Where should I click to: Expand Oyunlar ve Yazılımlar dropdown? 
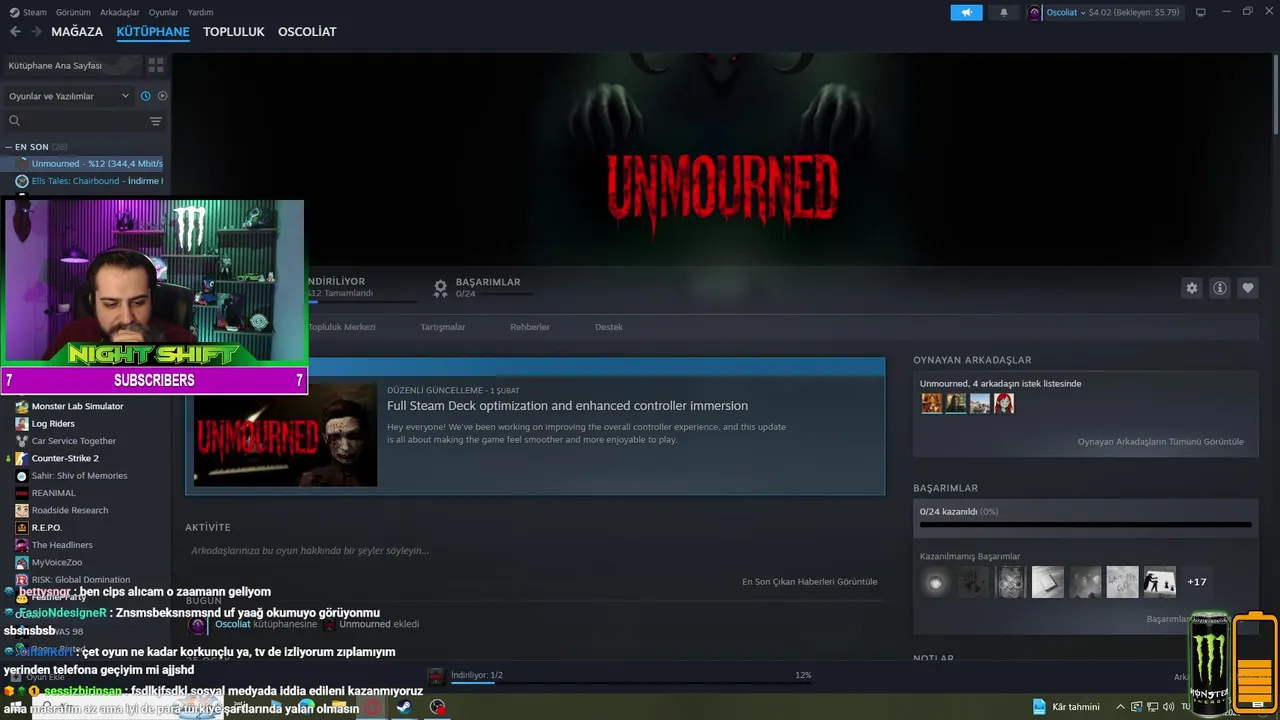(69, 96)
